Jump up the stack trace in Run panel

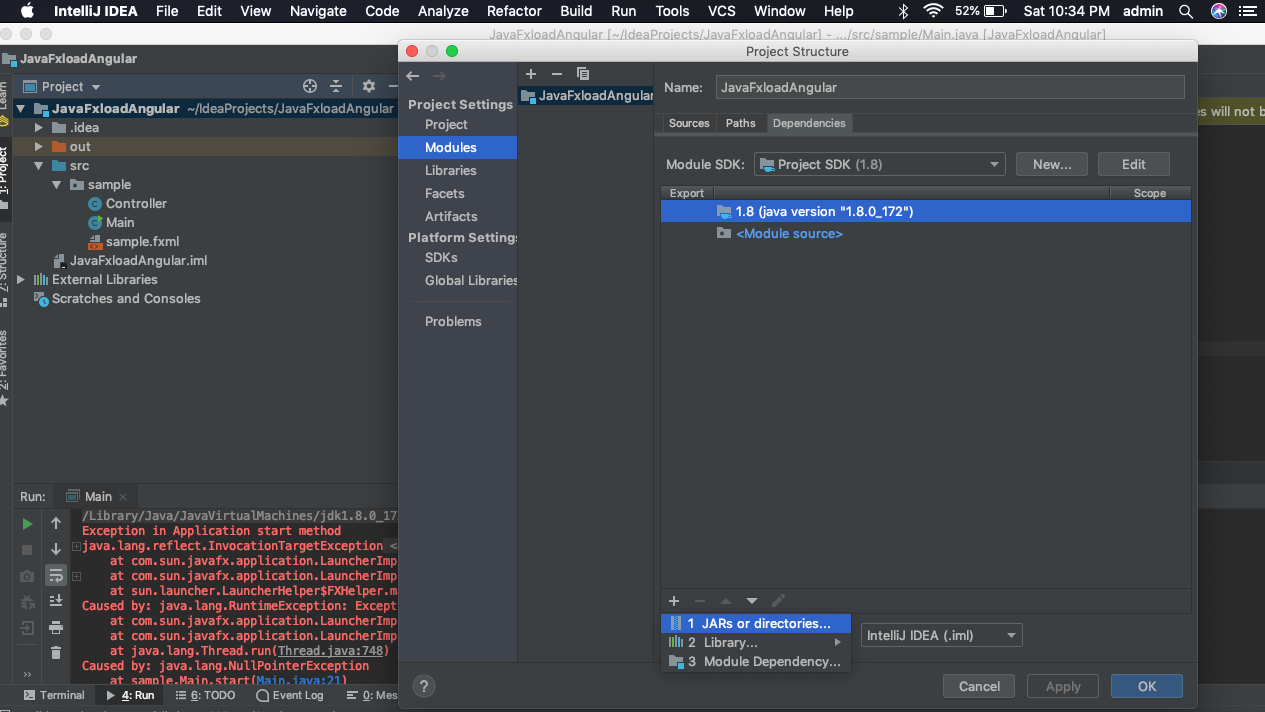(x=56, y=523)
